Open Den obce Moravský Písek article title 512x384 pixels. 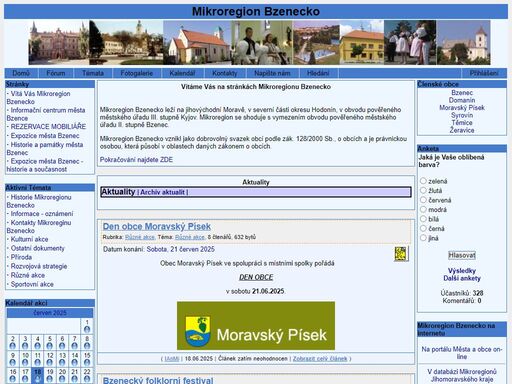tap(157, 227)
